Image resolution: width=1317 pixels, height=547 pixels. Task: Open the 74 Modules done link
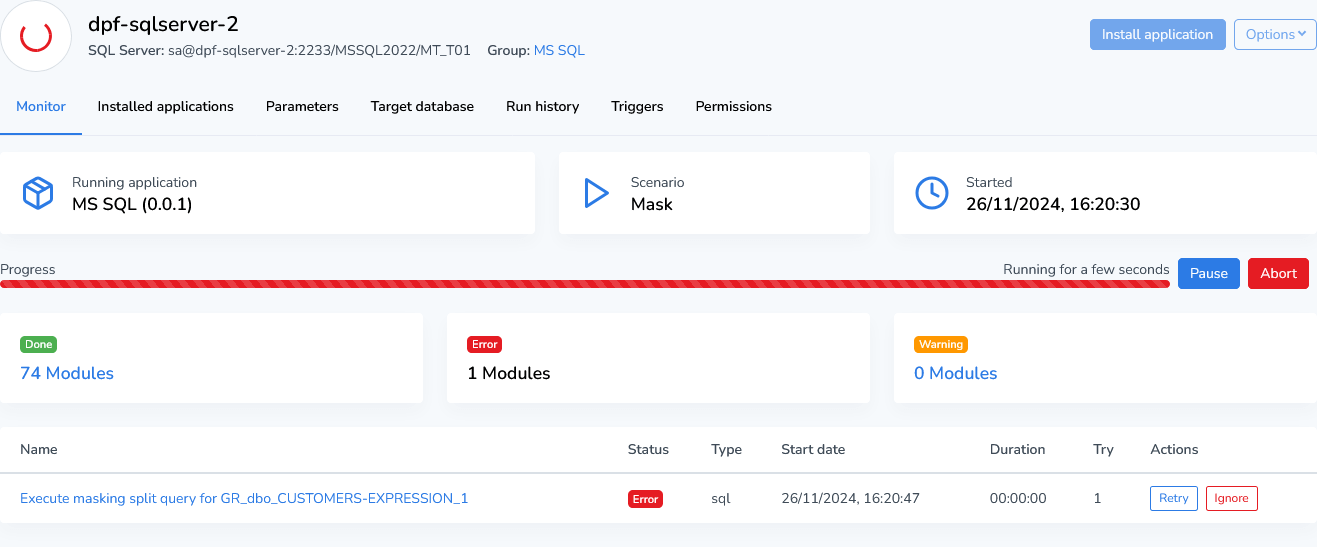click(67, 373)
